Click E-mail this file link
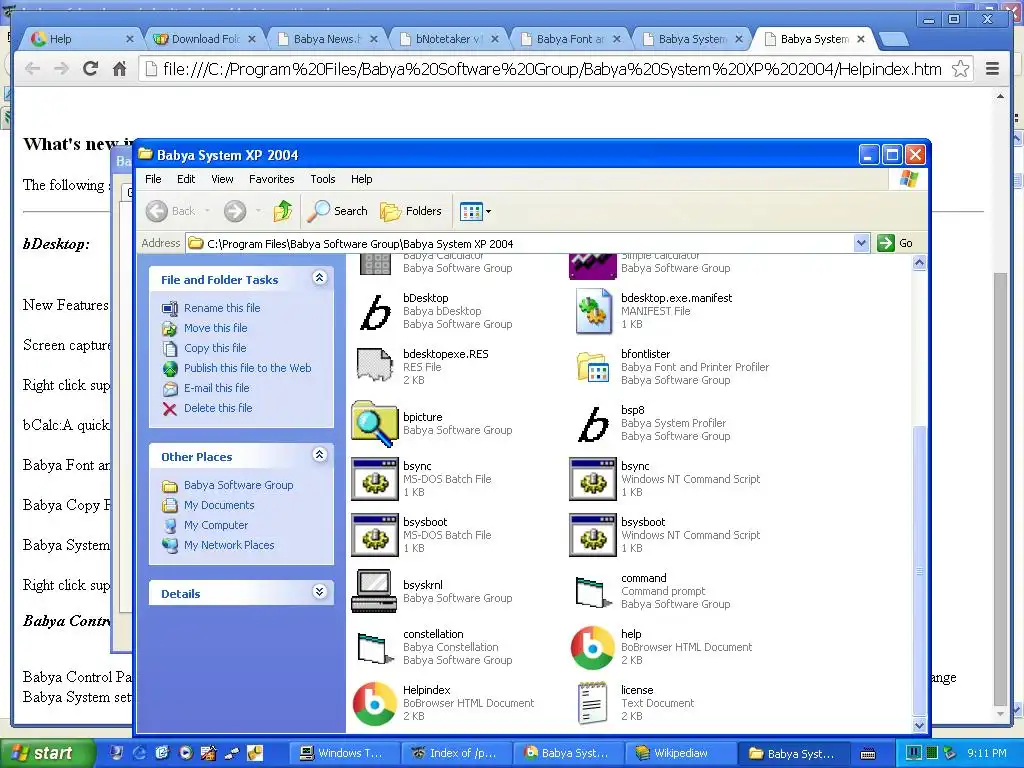This screenshot has width=1024, height=768. pos(216,388)
